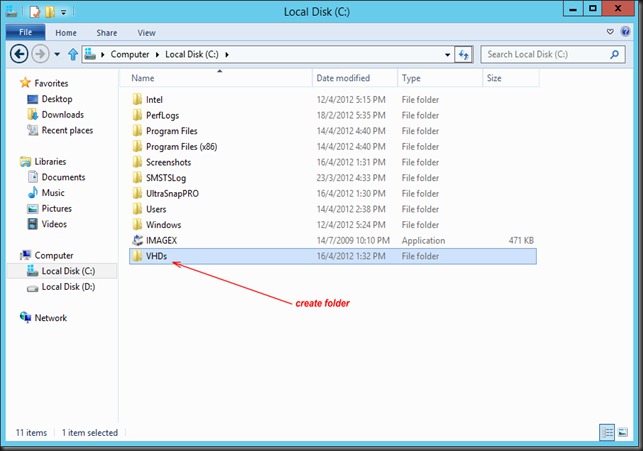This screenshot has height=451, width=643.
Task: Click the Properties quick access icon
Action: point(35,11)
